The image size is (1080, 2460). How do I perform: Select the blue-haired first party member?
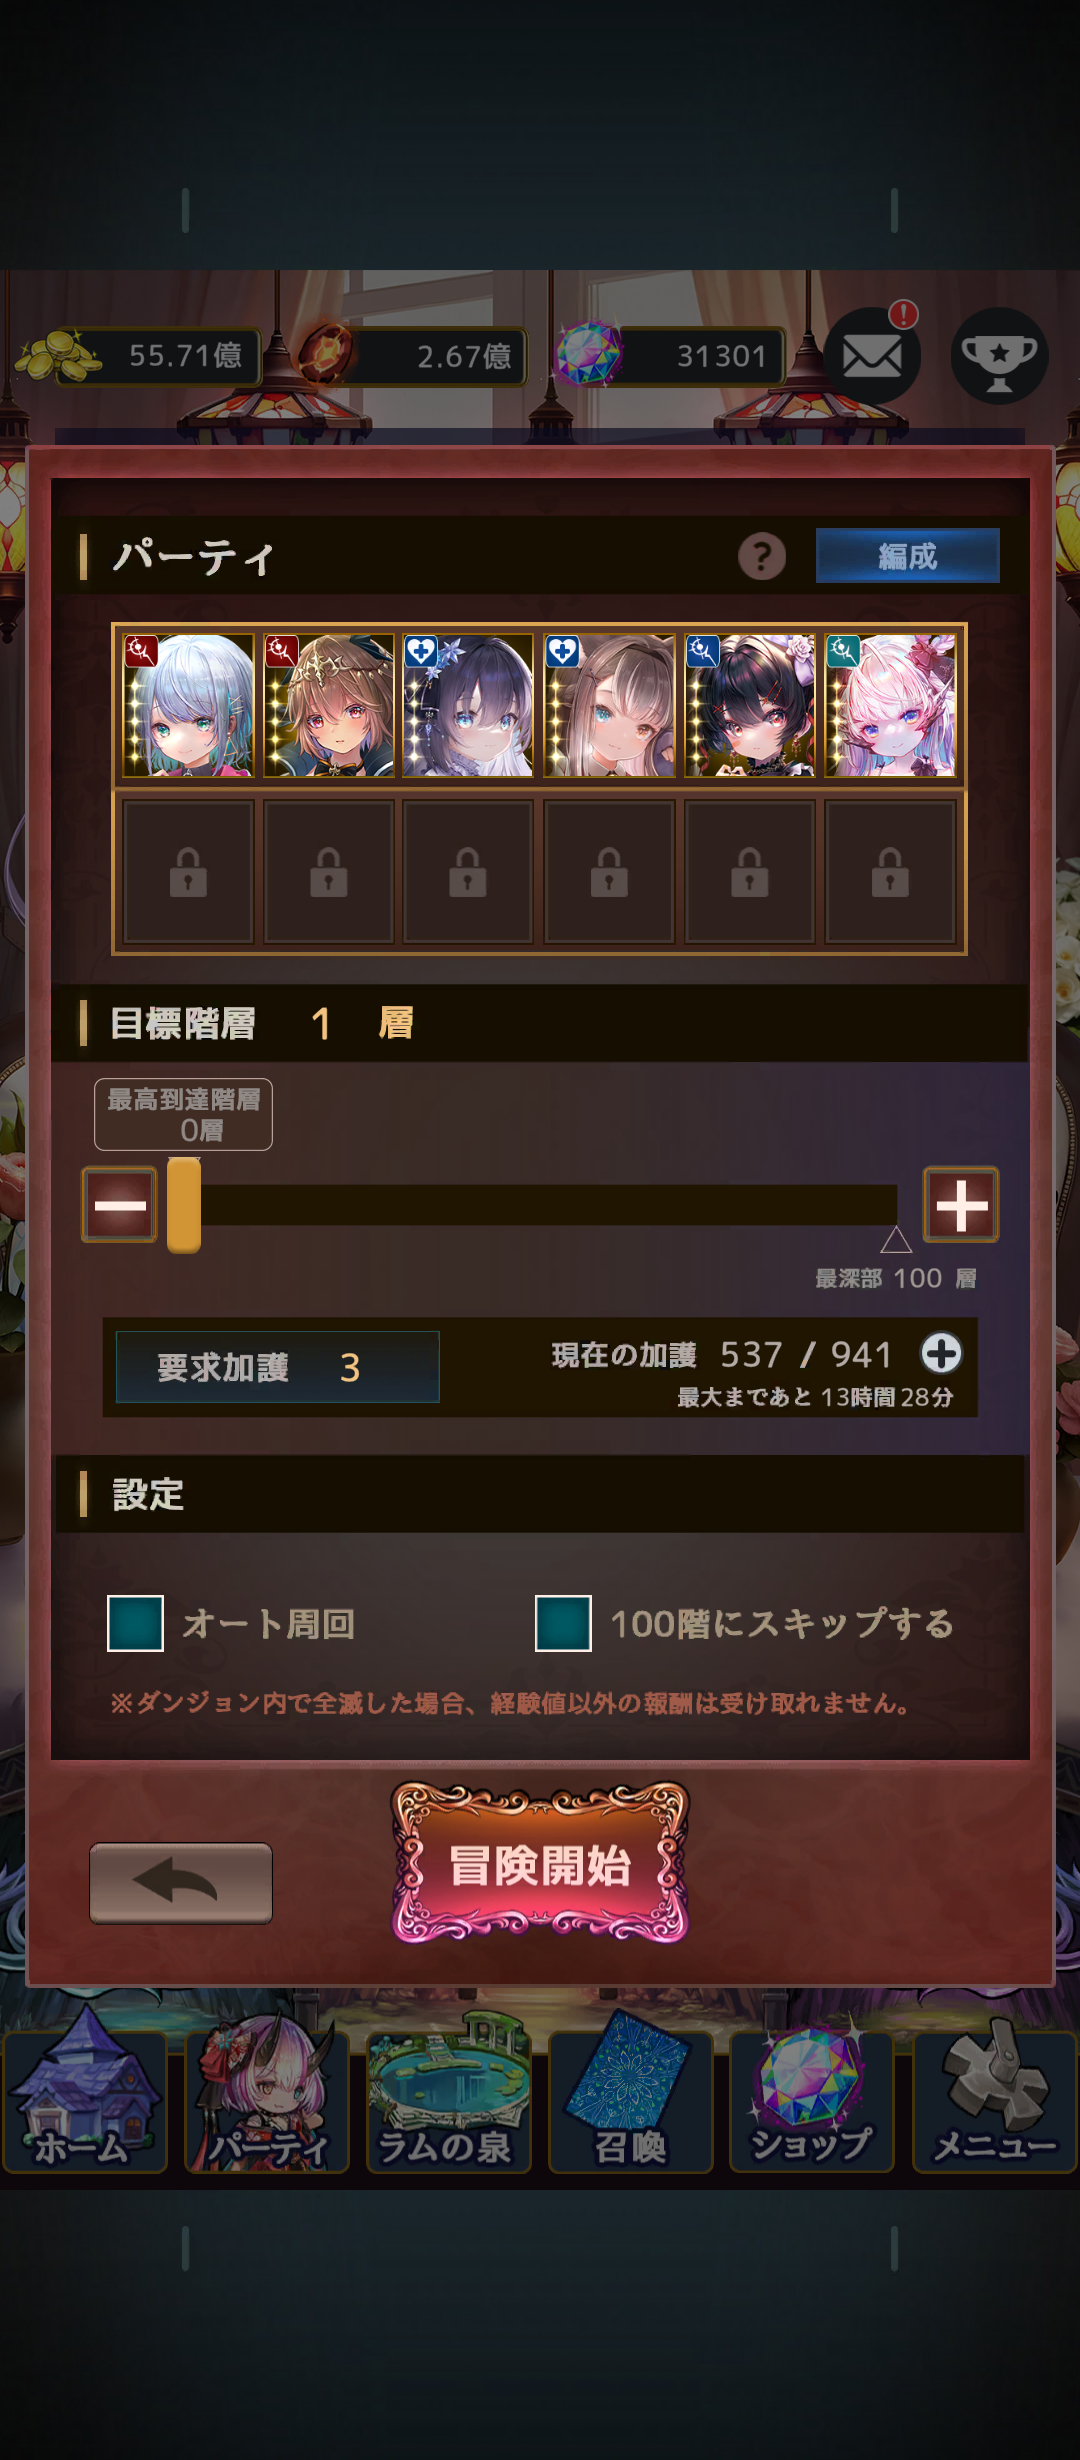(188, 705)
